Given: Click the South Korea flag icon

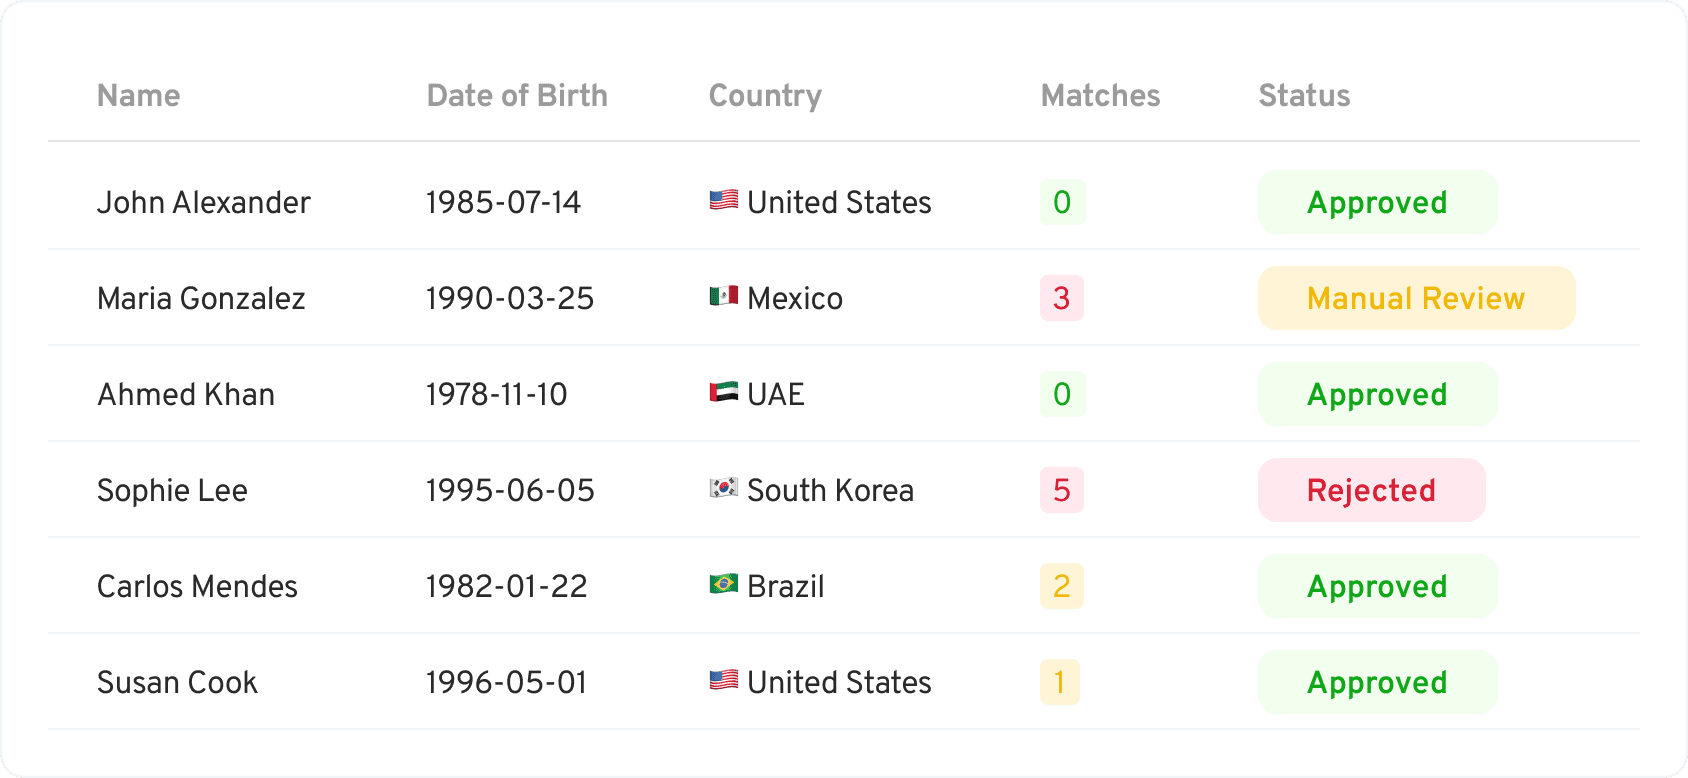Looking at the screenshot, I should (x=724, y=489).
